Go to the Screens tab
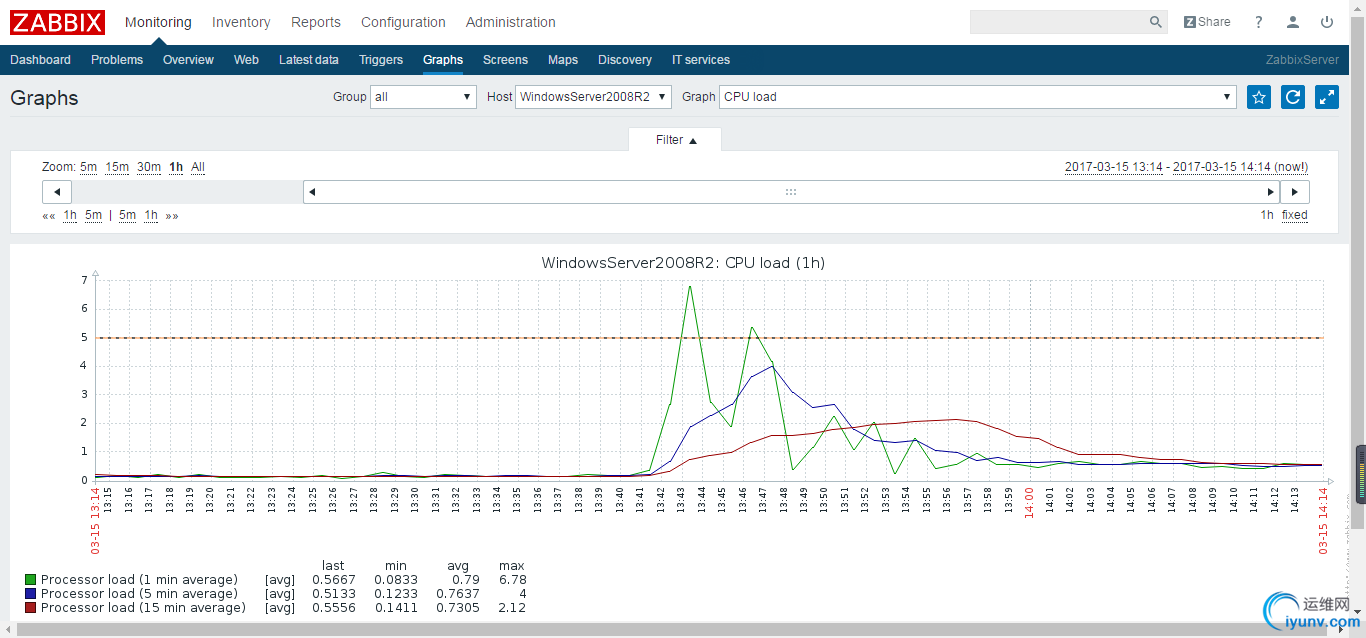Viewport: 1366px width, 638px height. point(505,60)
